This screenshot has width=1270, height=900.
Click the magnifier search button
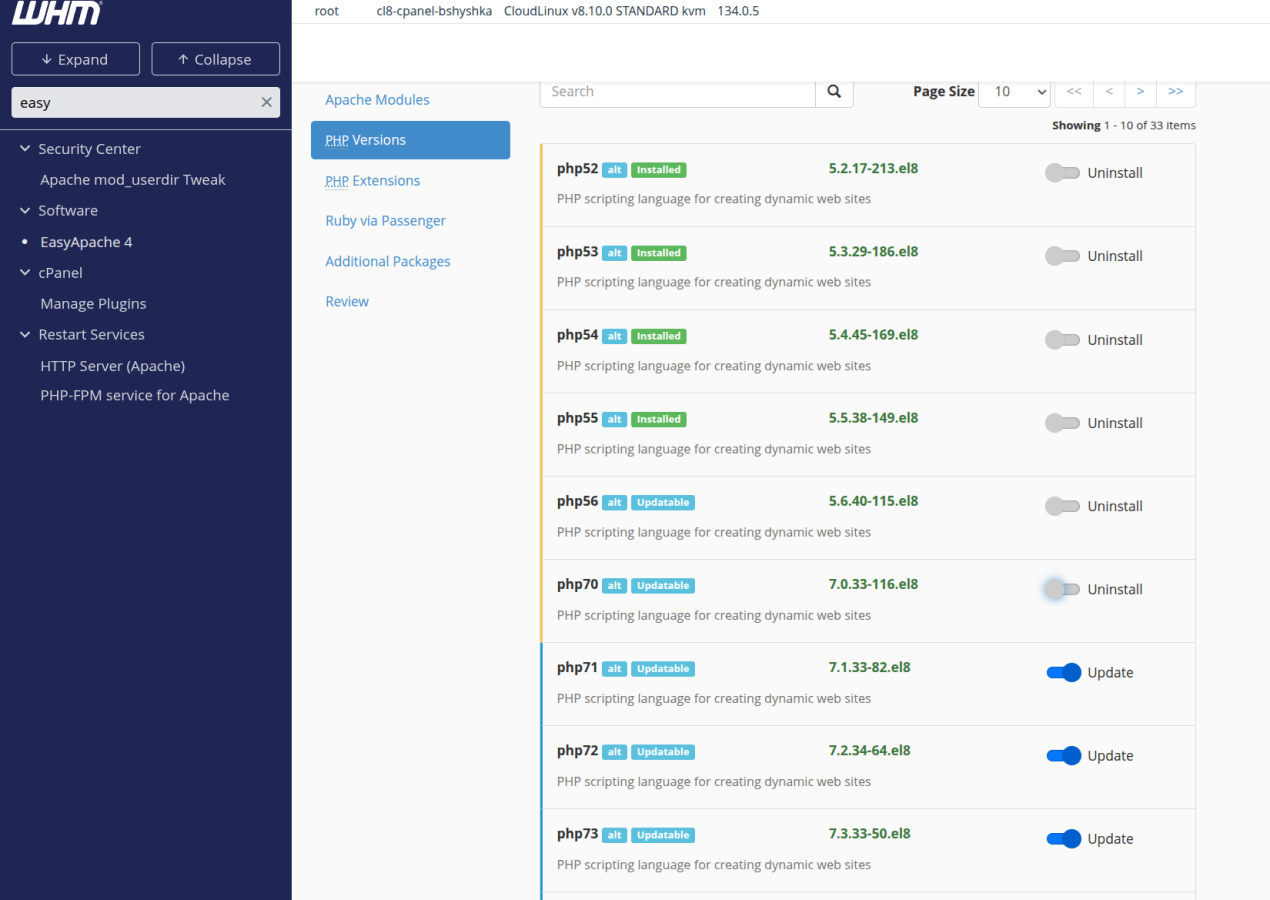(834, 92)
